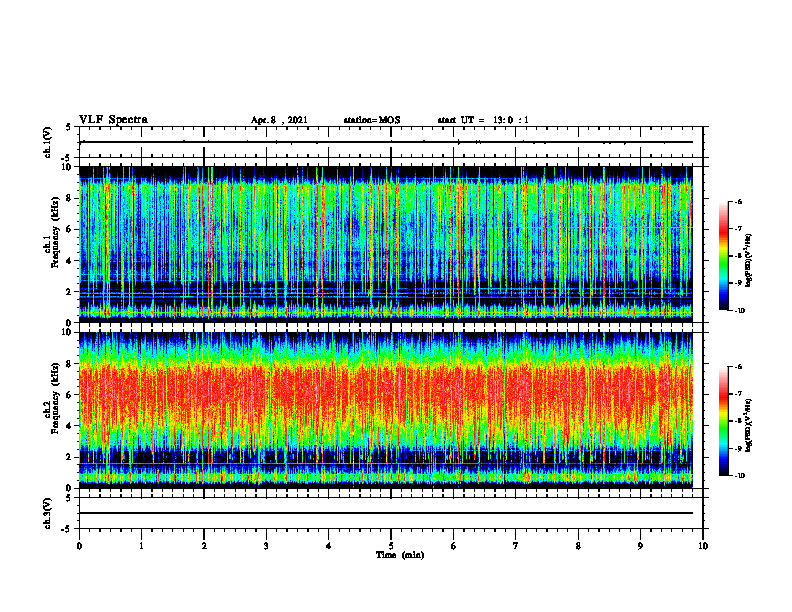Click the 'Time (min)' axis label
Screen dimensions: 792x612
(400, 555)
